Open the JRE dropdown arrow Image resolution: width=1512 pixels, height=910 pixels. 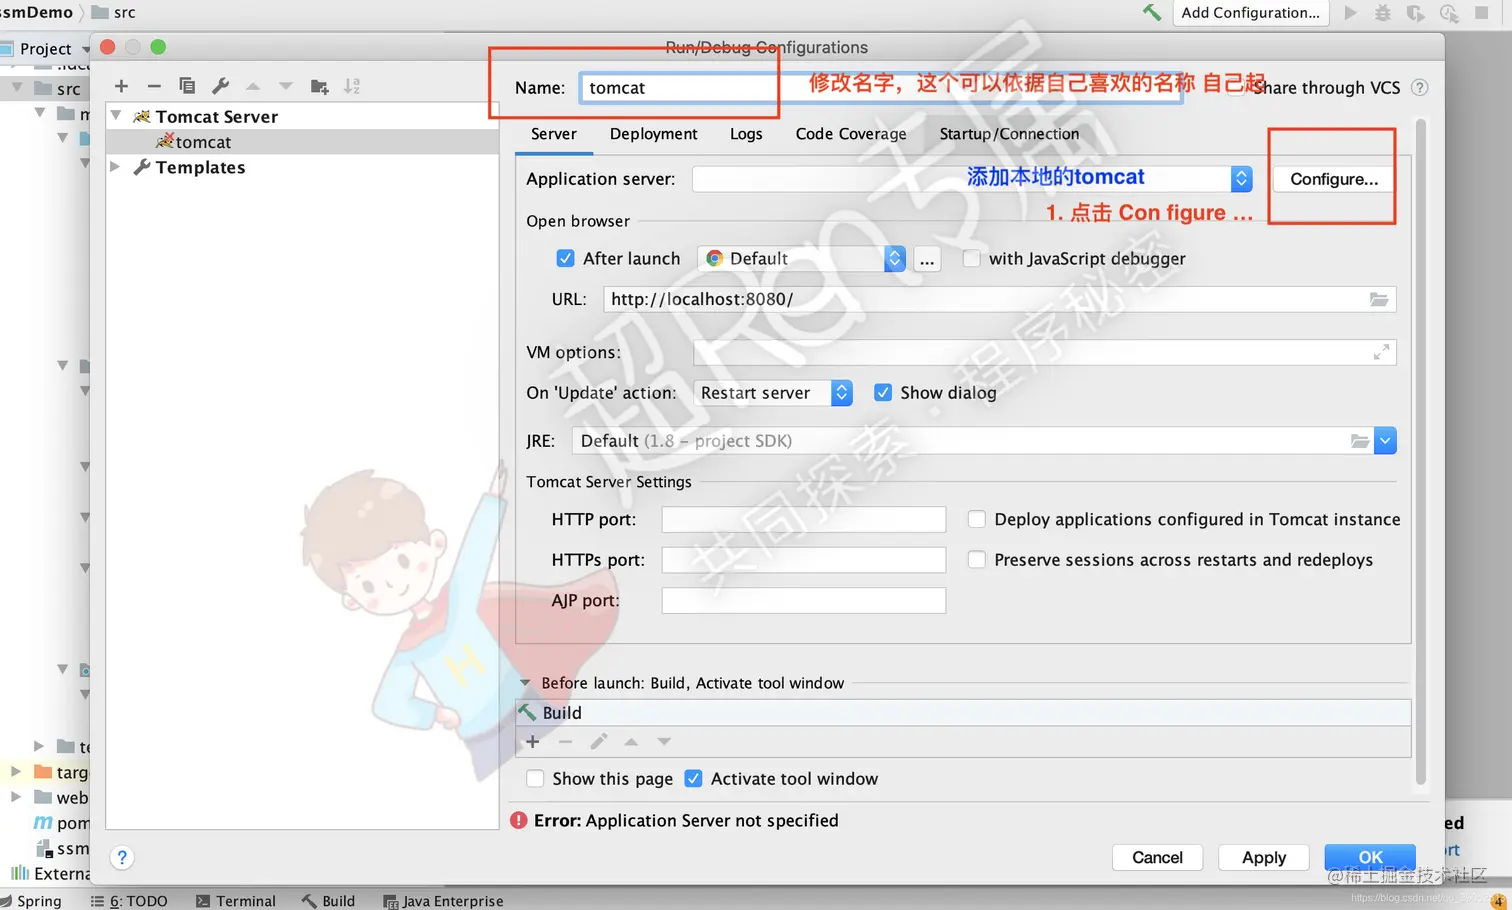(x=1385, y=441)
